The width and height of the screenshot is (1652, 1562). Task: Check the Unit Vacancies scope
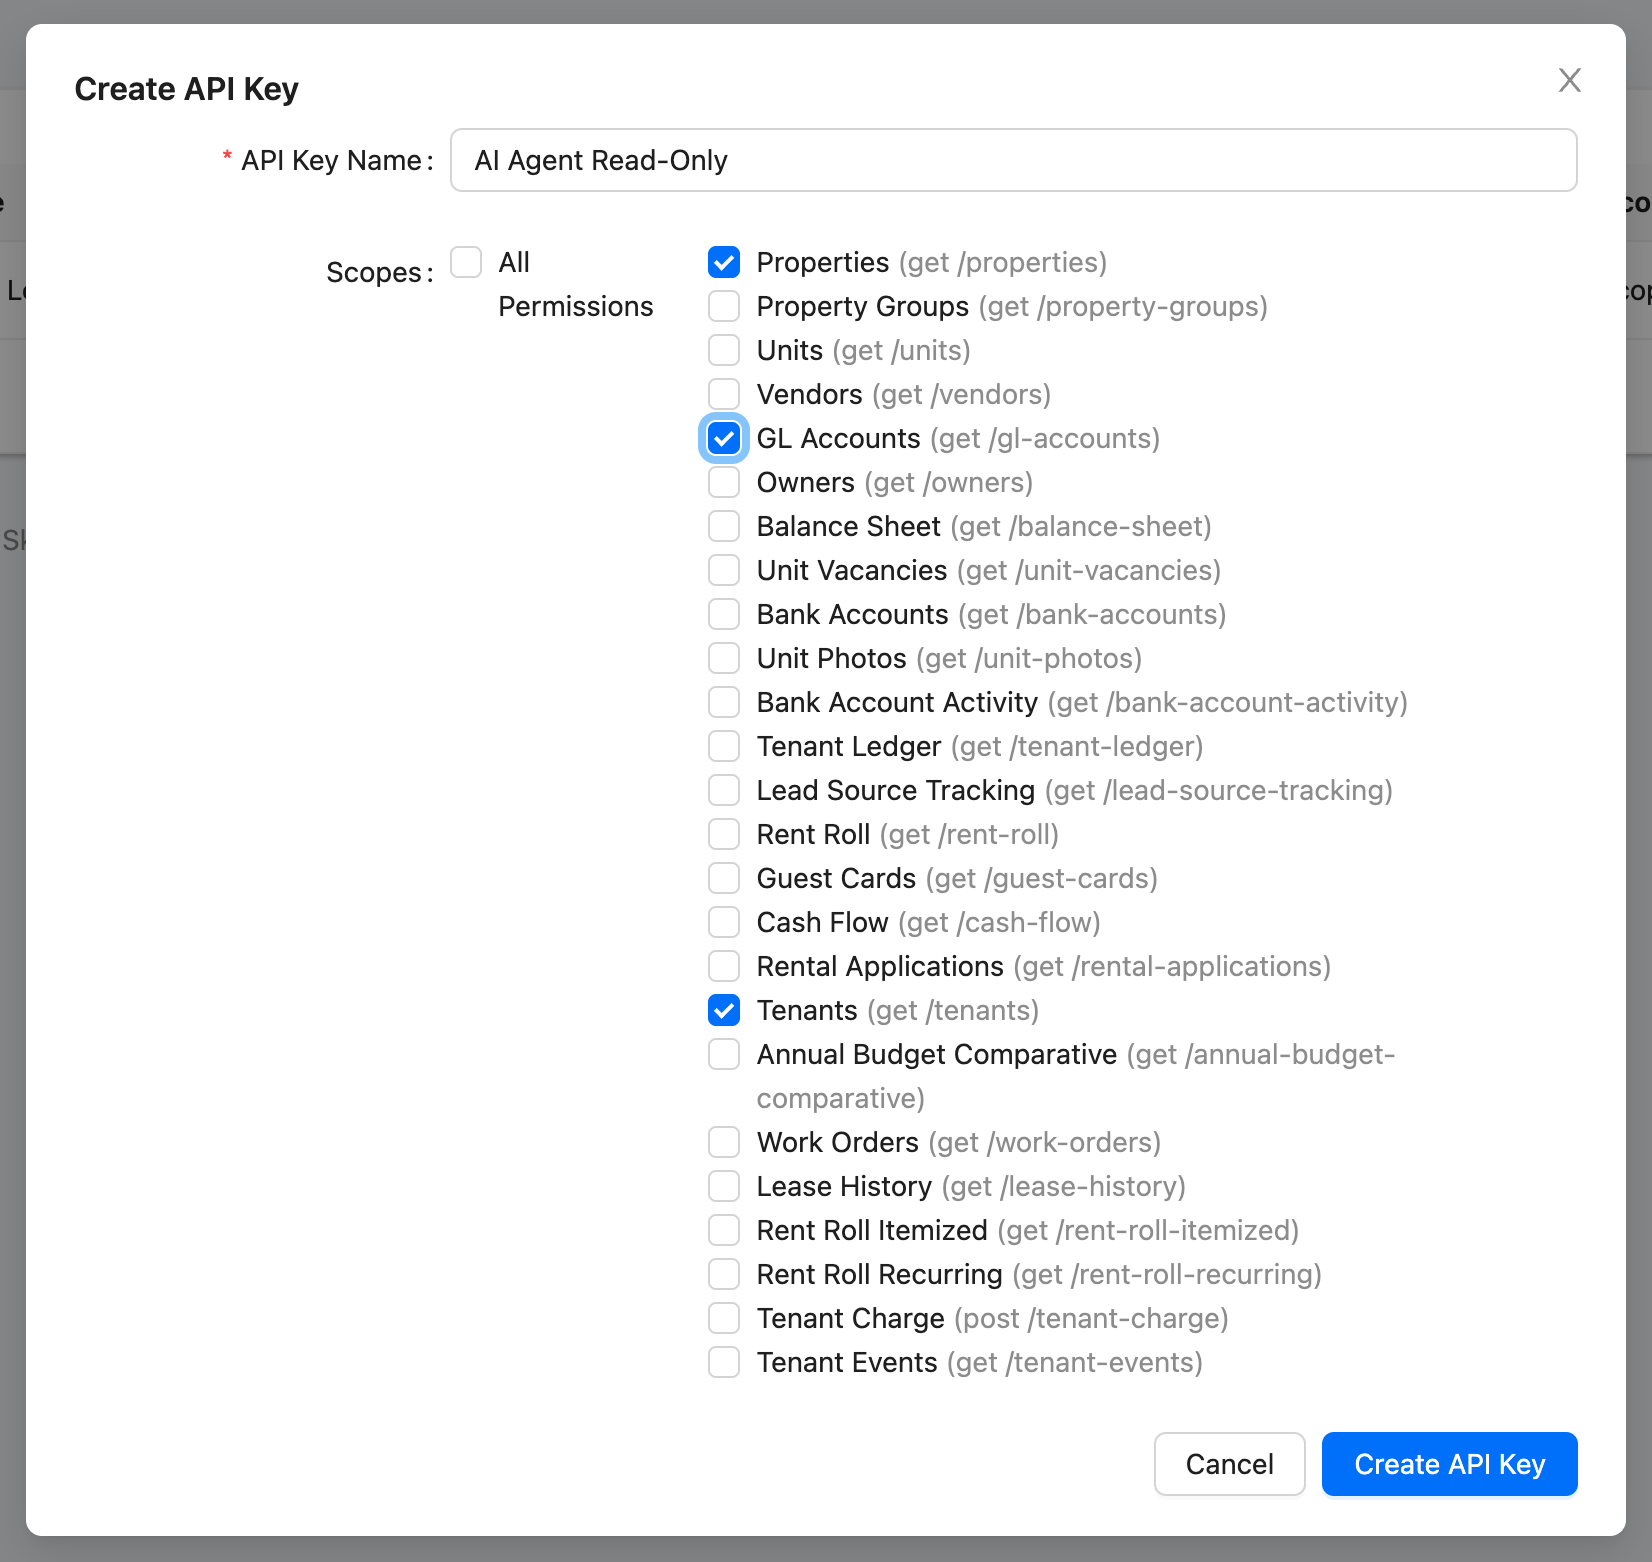[724, 570]
